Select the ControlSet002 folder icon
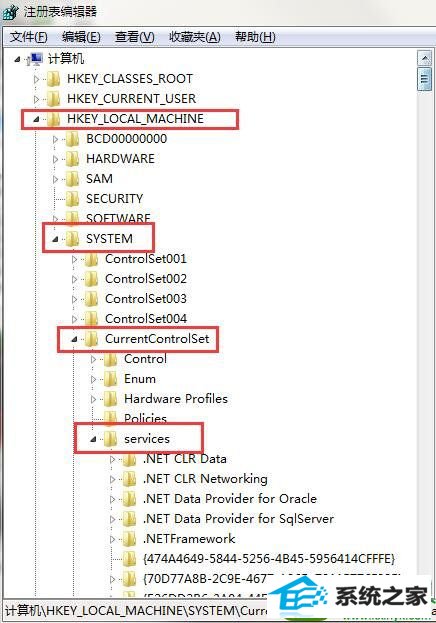 click(91, 279)
